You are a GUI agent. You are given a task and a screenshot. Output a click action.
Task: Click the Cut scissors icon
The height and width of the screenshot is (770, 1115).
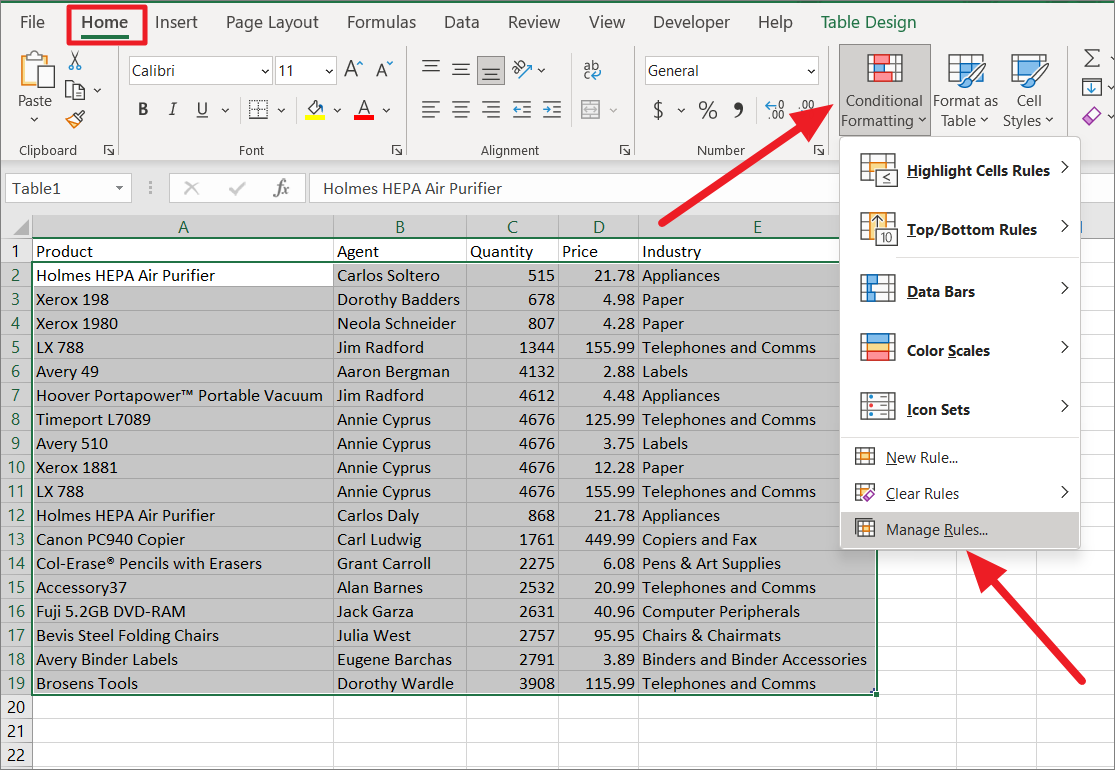[x=75, y=61]
